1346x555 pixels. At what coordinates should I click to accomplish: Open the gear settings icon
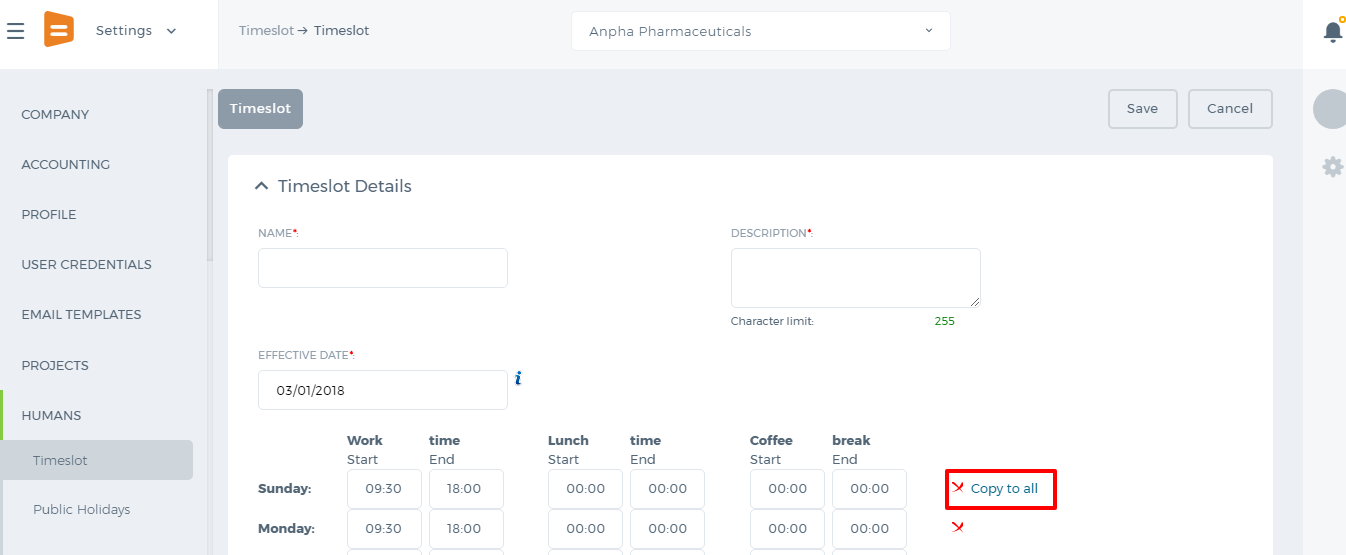click(x=1333, y=167)
